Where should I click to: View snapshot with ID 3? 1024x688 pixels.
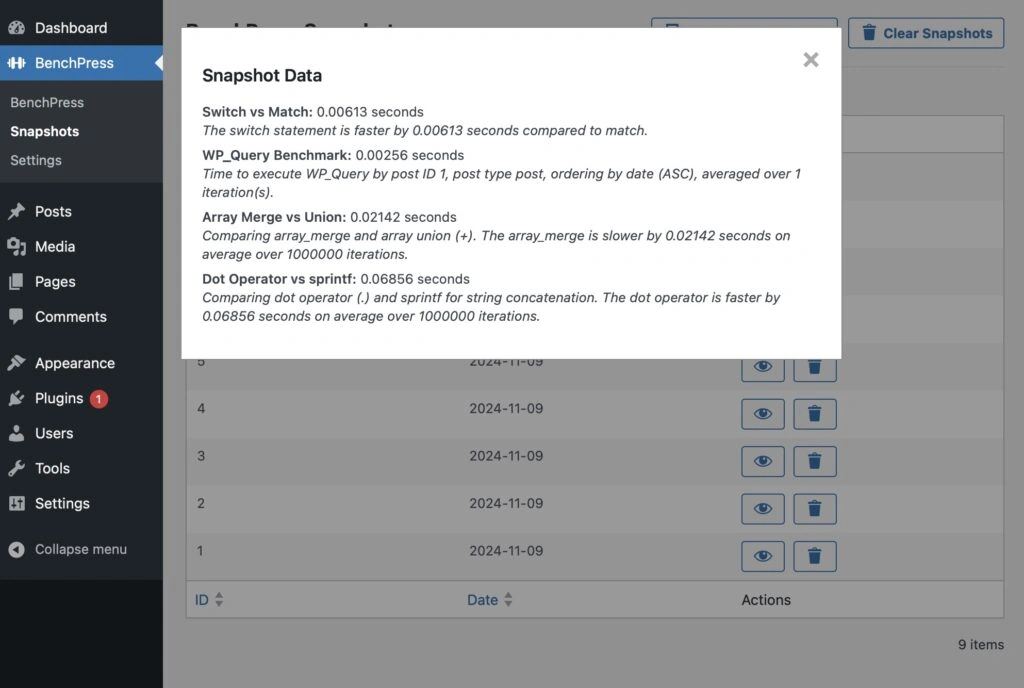pos(763,461)
